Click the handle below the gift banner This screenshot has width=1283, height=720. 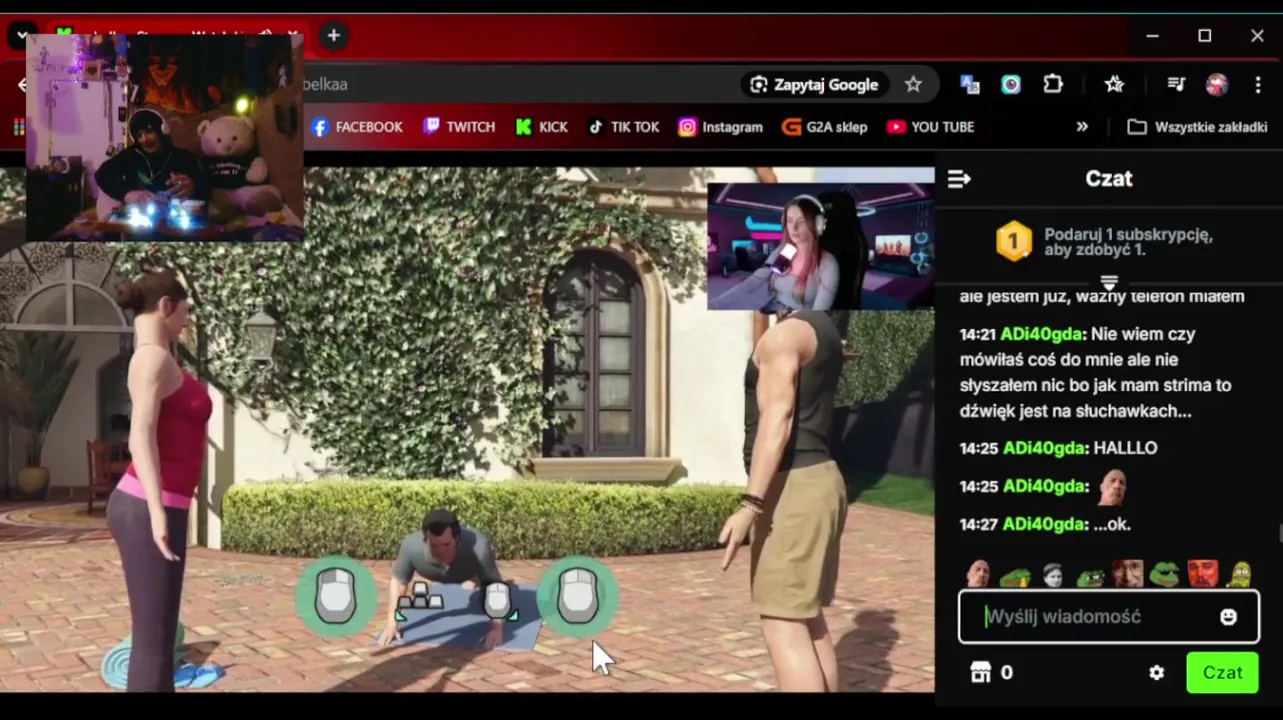click(x=1108, y=281)
